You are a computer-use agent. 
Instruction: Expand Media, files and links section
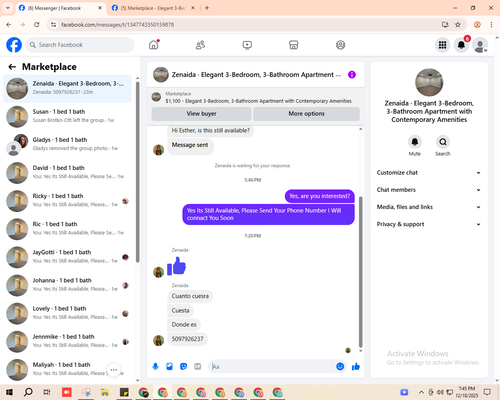[x=429, y=207]
